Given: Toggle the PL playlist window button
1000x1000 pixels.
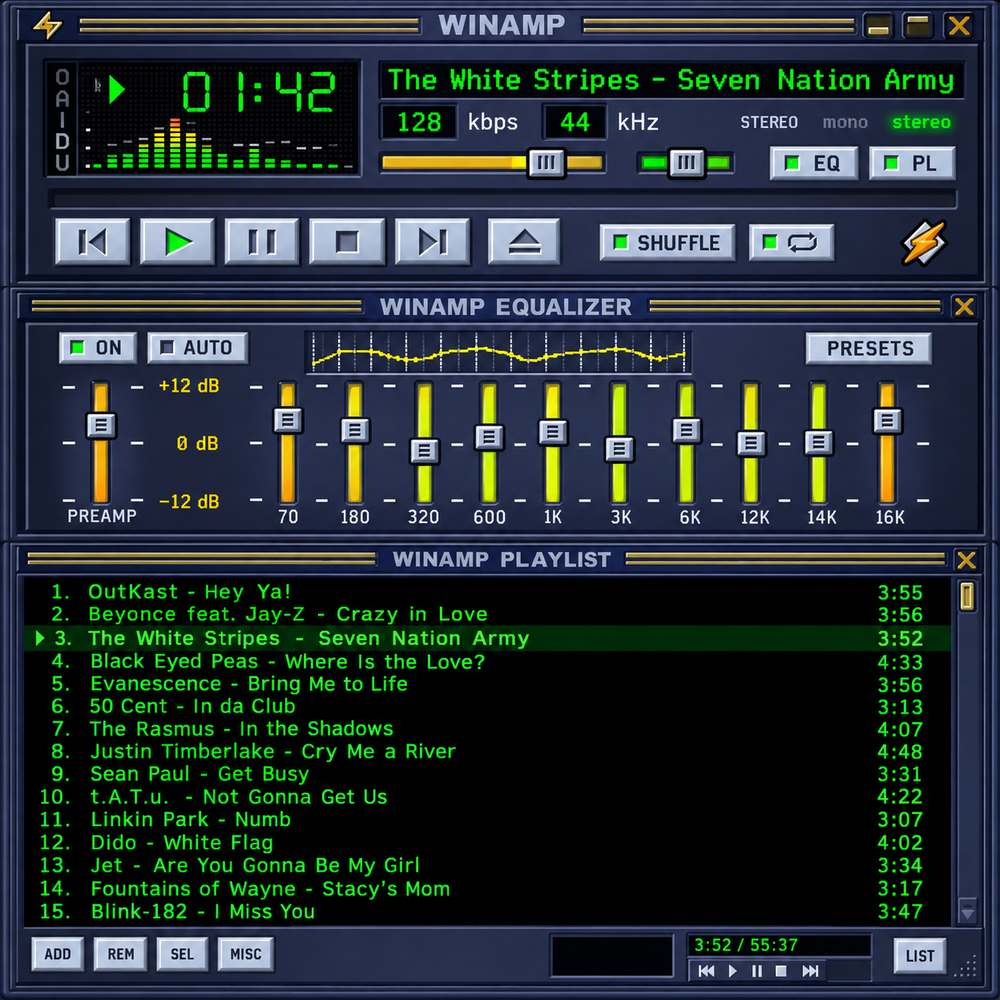Looking at the screenshot, I should pyautogui.click(x=912, y=163).
